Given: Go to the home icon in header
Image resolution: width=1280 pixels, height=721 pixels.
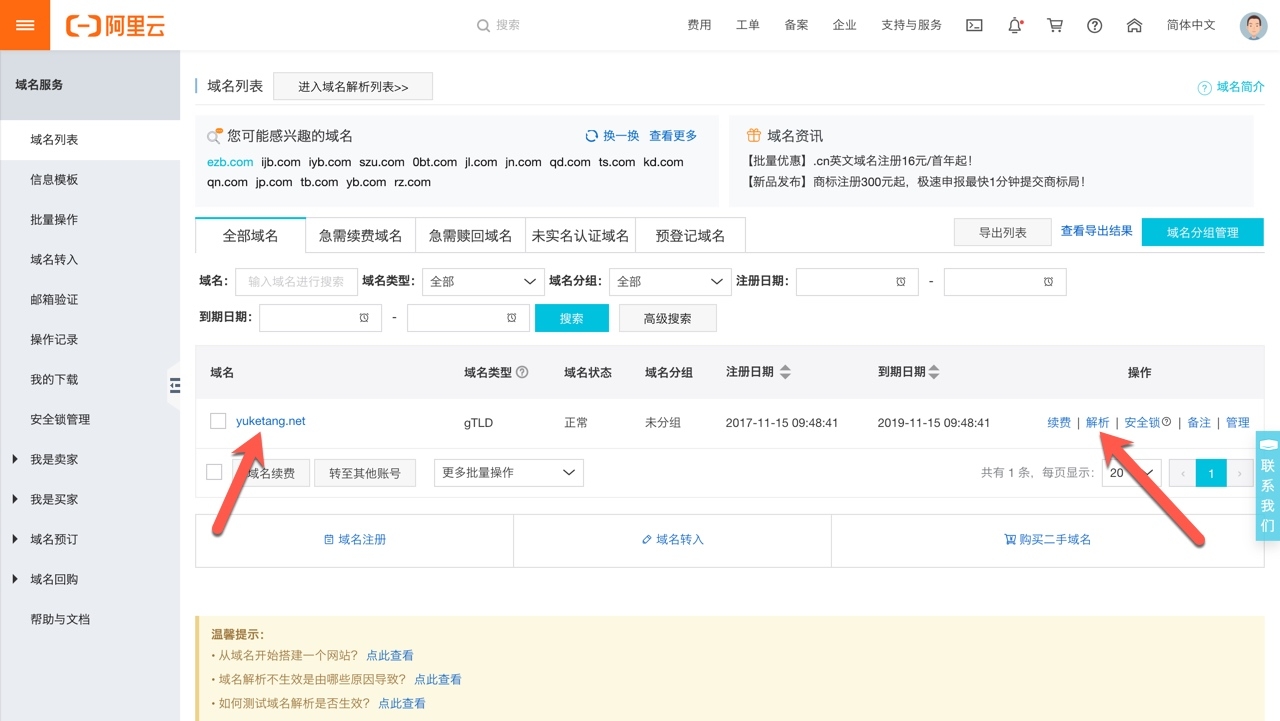Looking at the screenshot, I should coord(1134,25).
